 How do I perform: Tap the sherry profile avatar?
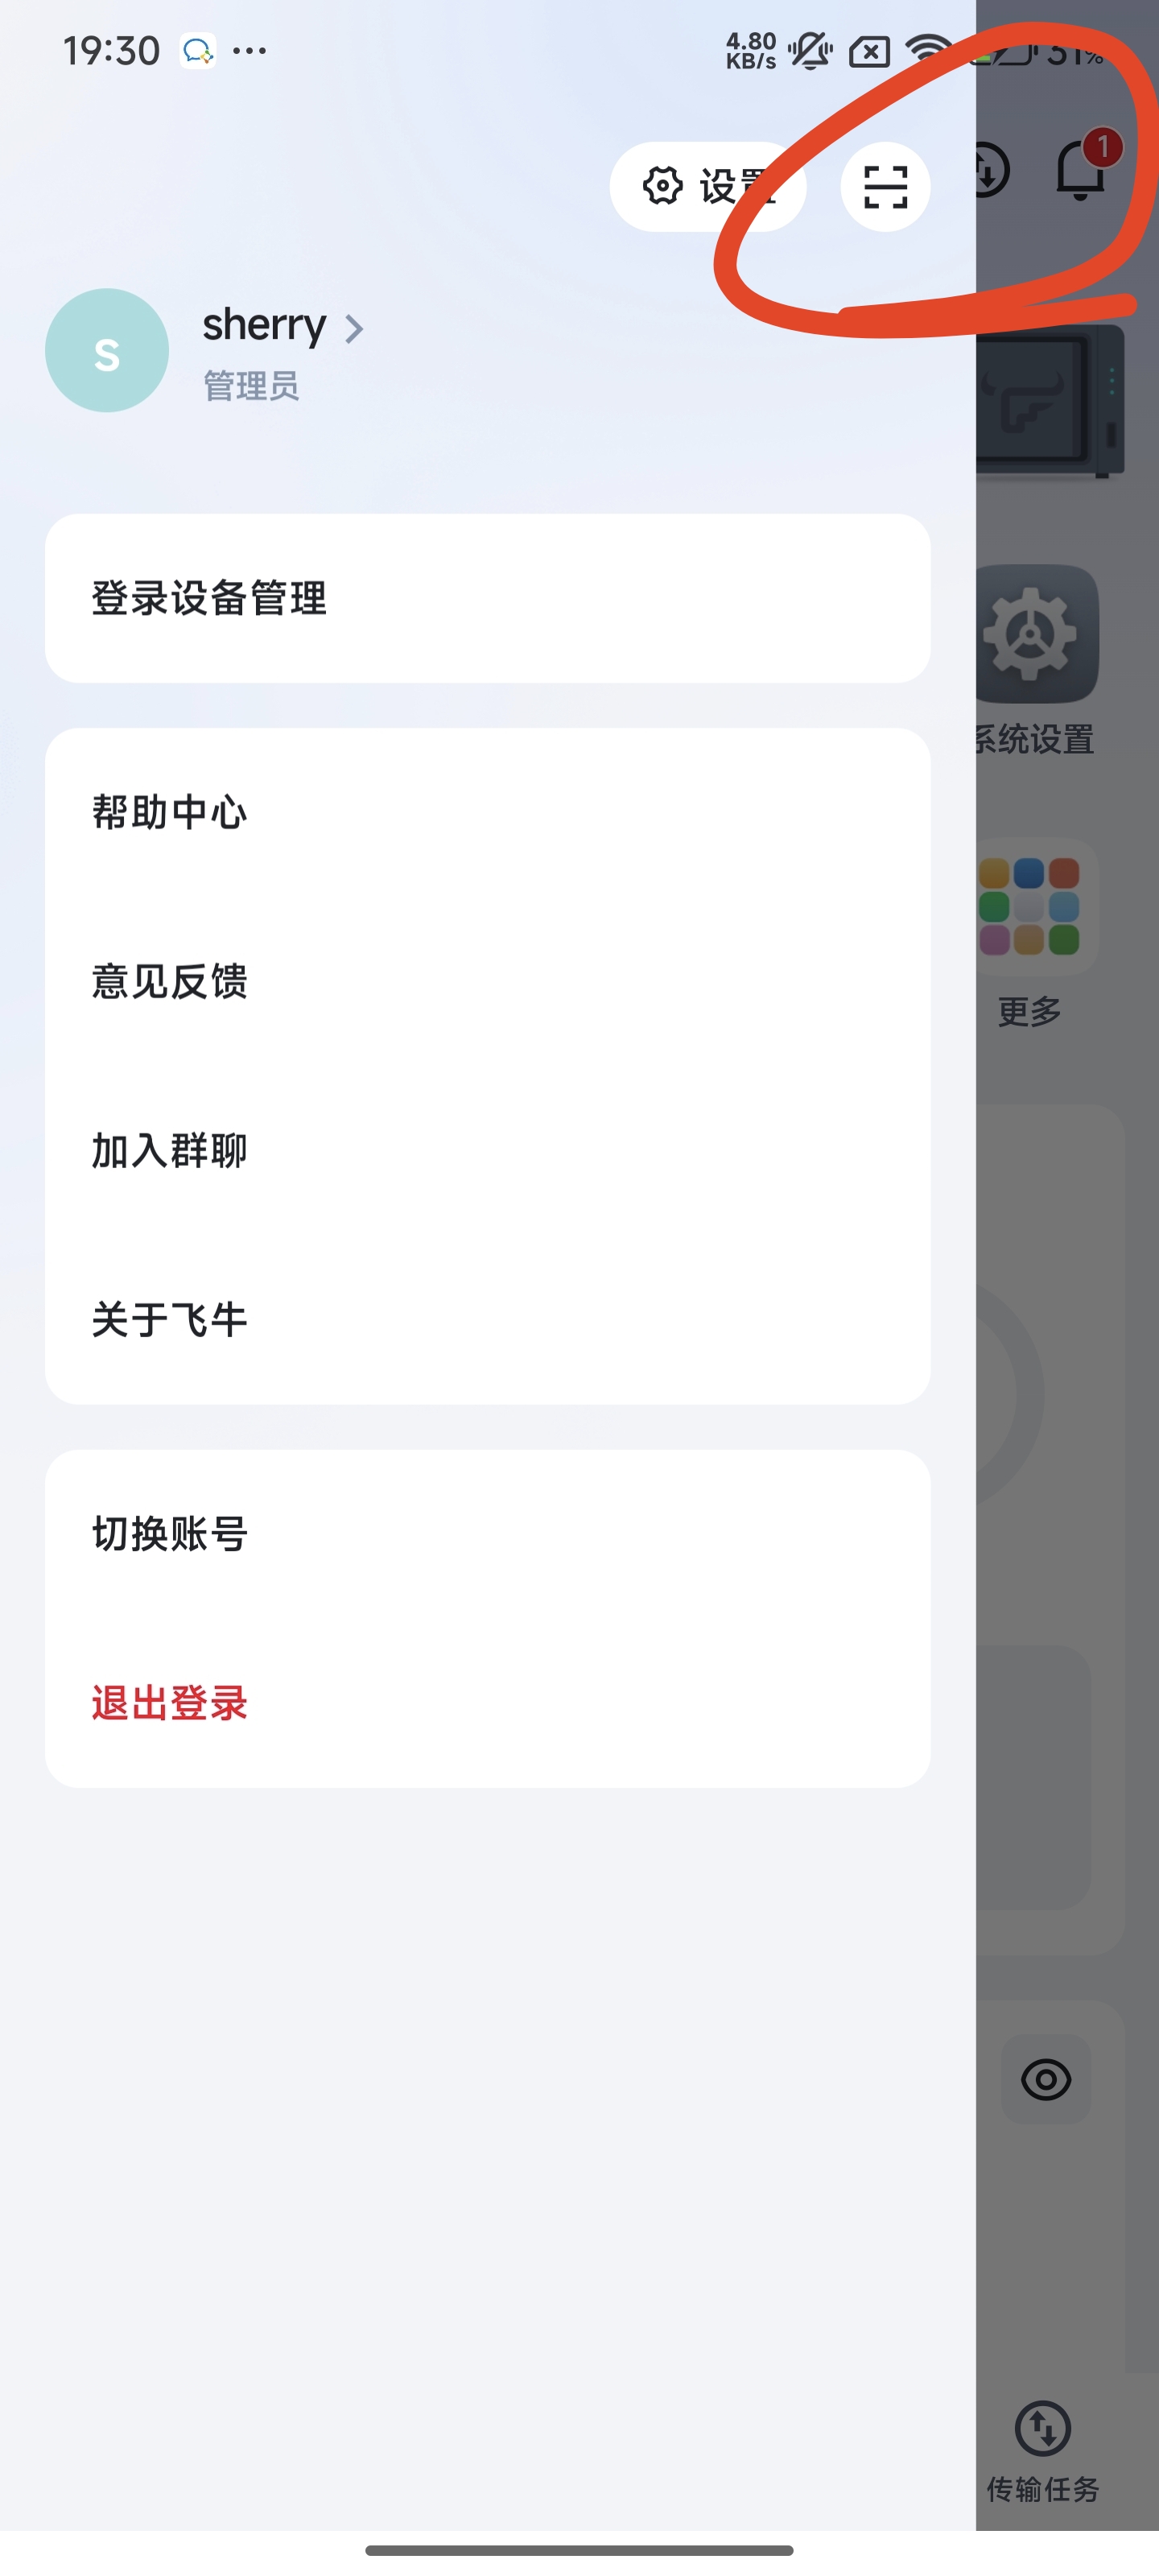point(107,350)
